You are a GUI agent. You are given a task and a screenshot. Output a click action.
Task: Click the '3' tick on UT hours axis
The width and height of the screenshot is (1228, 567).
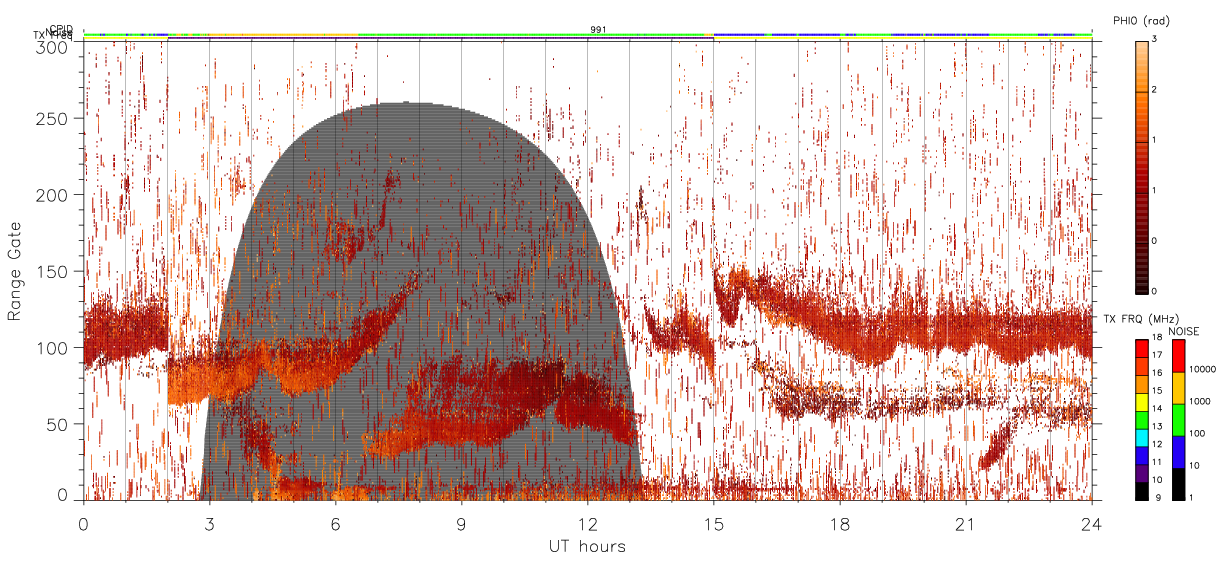point(209,523)
